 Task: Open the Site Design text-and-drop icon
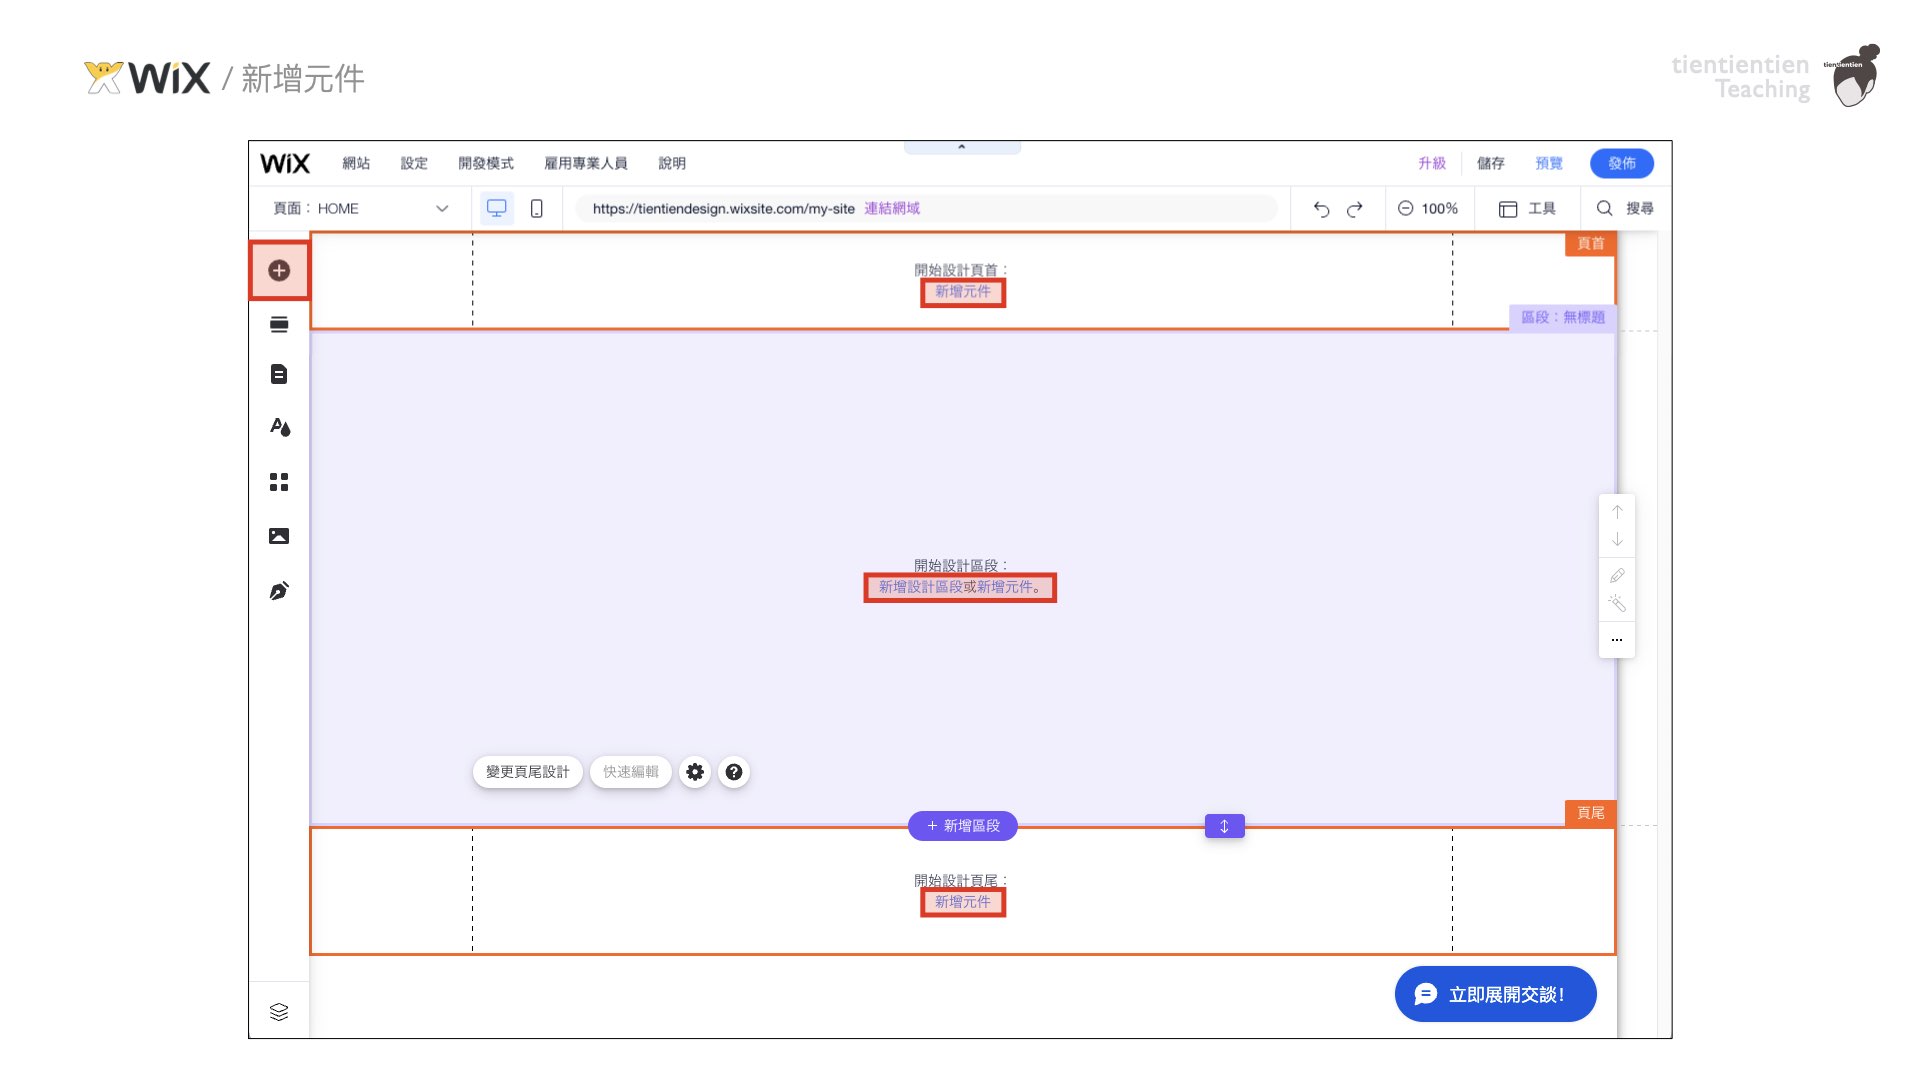[280, 428]
